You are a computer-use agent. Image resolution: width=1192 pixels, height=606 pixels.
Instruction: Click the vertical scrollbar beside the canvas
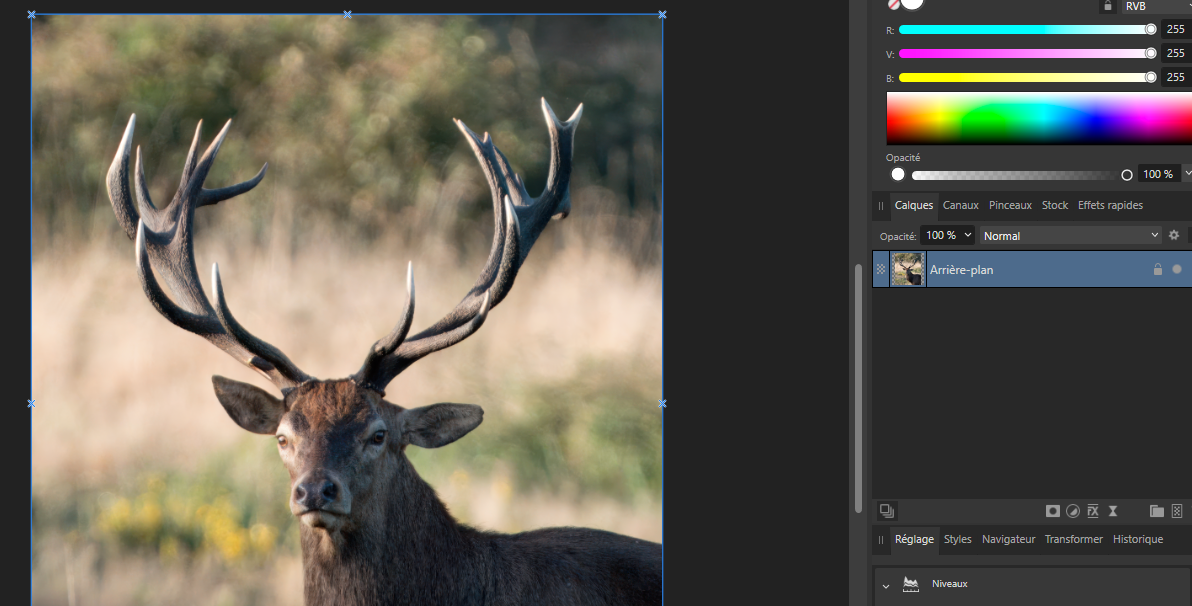[x=858, y=388]
